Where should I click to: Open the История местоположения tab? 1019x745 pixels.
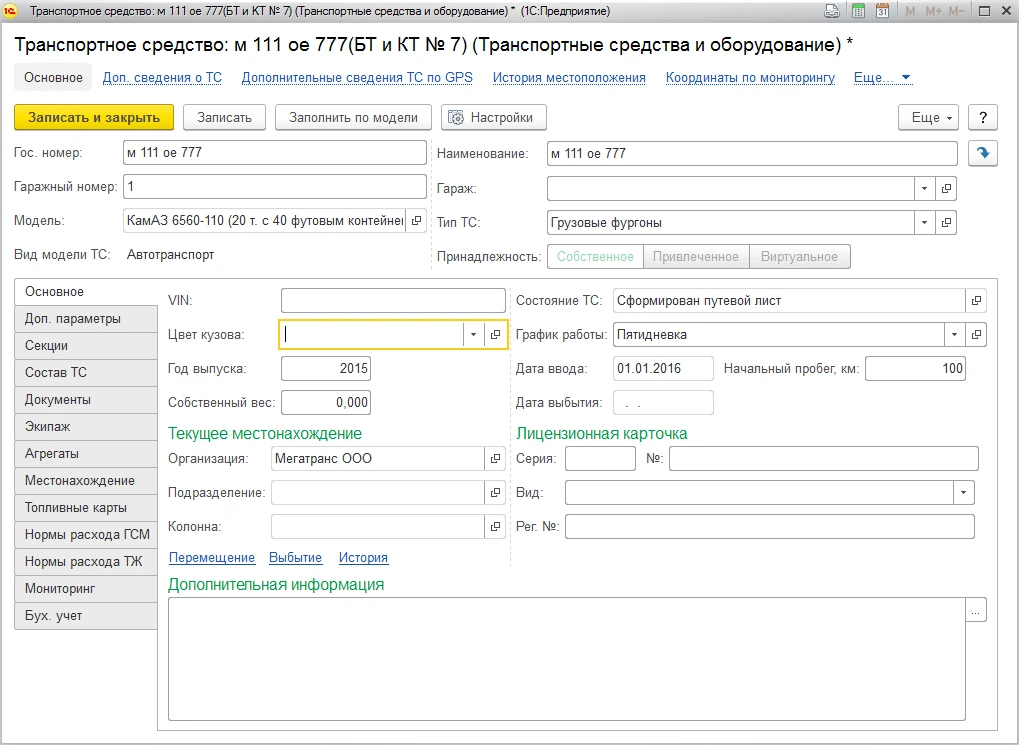569,78
